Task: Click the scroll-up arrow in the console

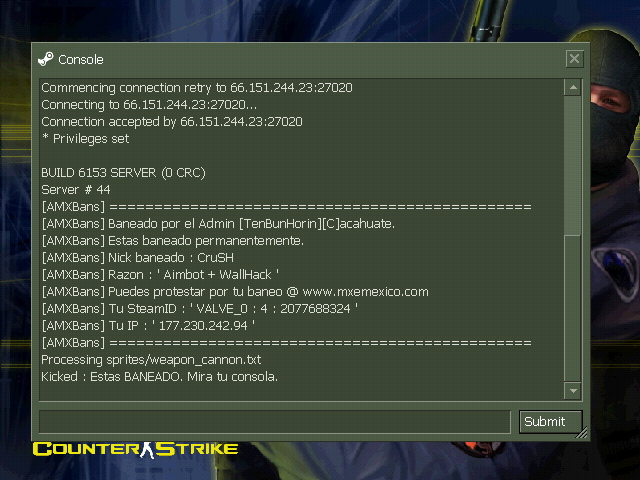Action: [573, 87]
